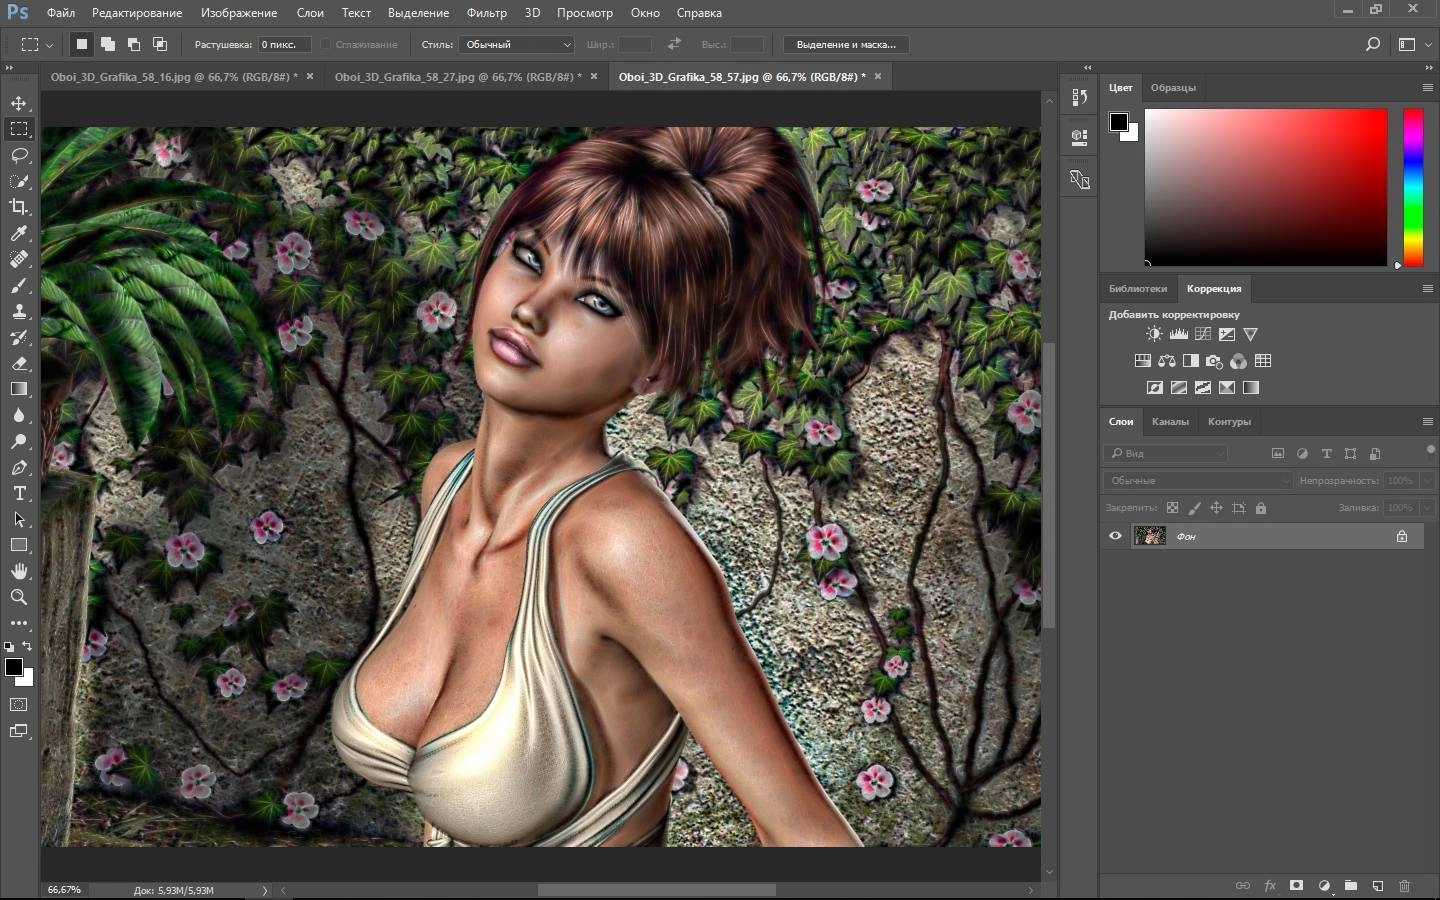This screenshot has height=900, width=1440.
Task: Select the Eraser tool
Action: [19, 363]
